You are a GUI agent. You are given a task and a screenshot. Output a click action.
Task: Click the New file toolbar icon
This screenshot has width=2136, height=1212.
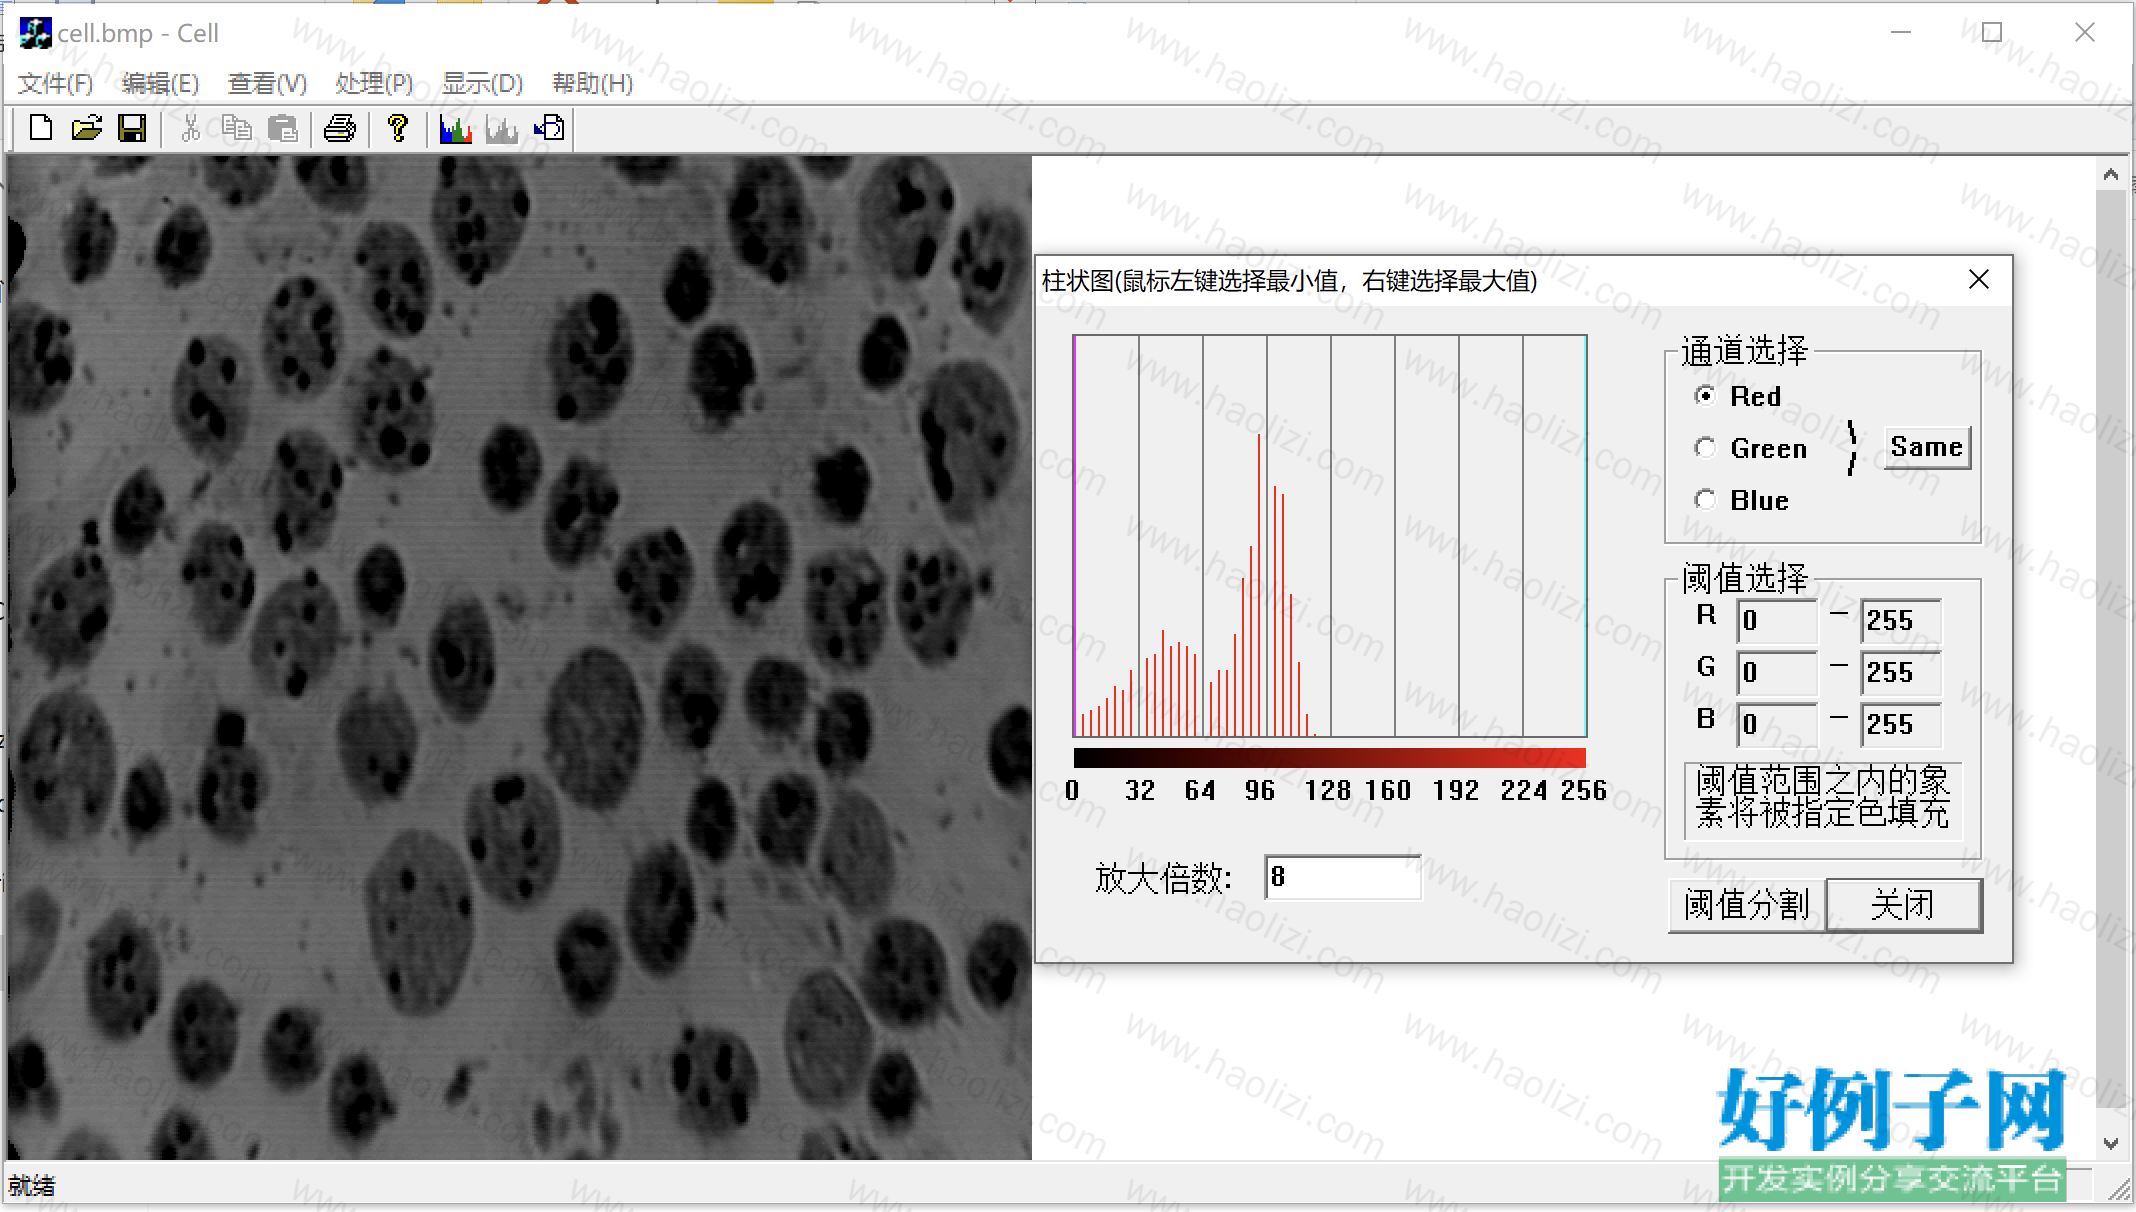point(41,129)
